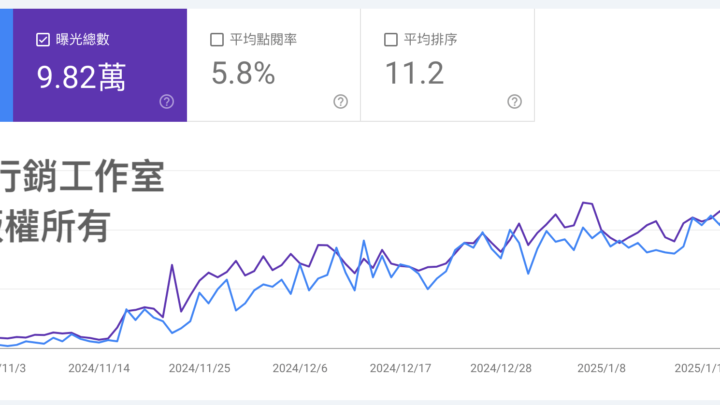Viewport: 720px width, 405px height.
Task: Click the 2024/11/14 date on axis
Action: point(97,367)
